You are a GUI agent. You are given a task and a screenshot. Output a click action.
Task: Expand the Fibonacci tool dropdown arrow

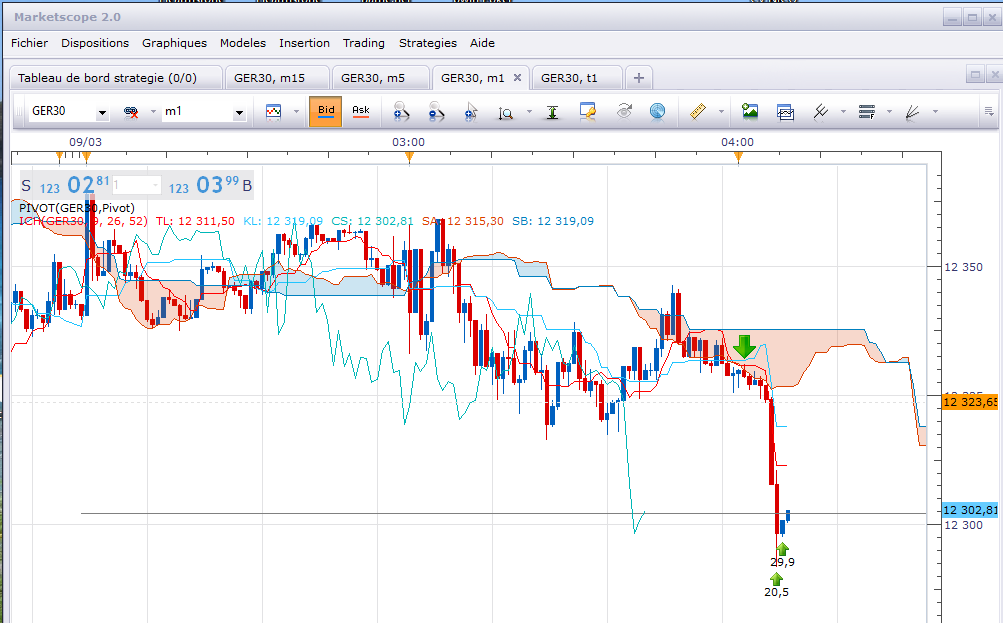tap(889, 112)
